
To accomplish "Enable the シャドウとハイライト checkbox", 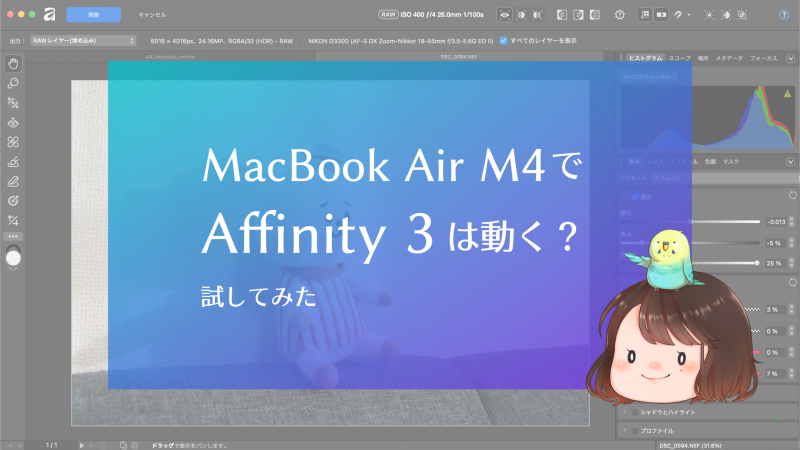I will (635, 412).
